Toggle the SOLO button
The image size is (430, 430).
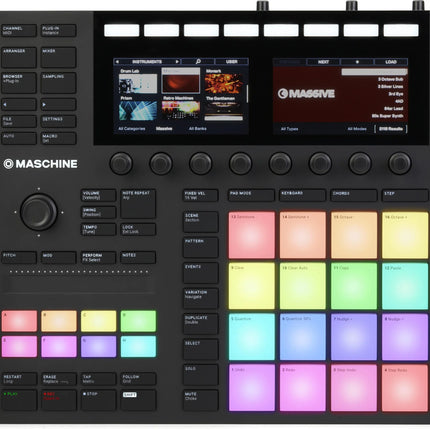click(201, 375)
